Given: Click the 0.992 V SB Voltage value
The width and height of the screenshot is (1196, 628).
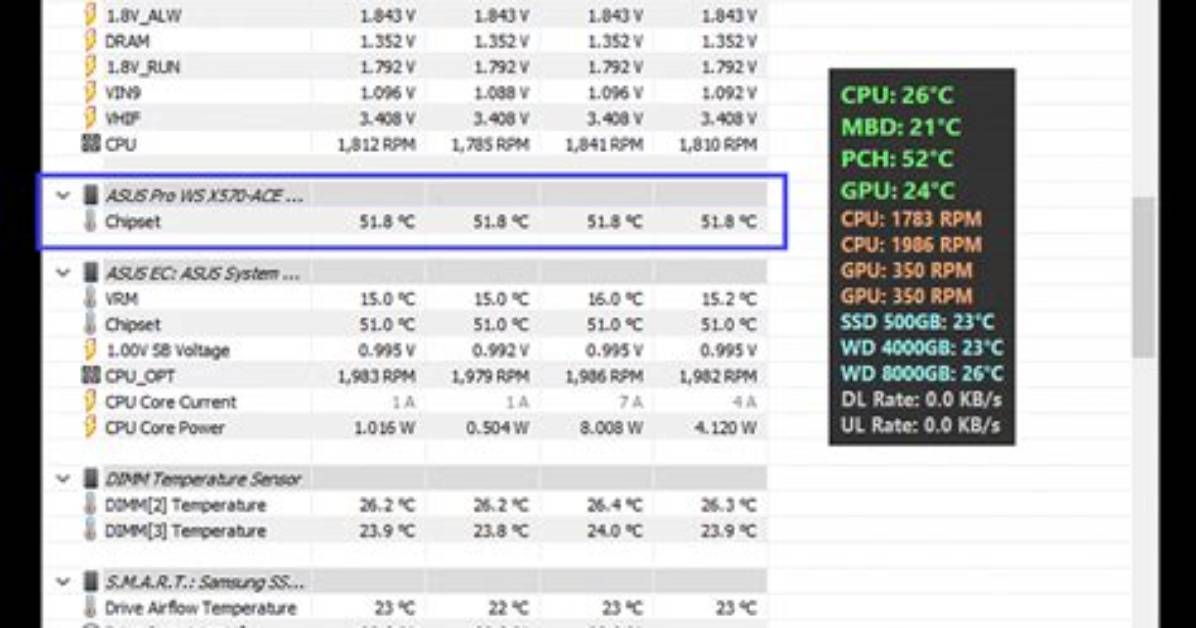Looking at the screenshot, I should coord(500,350).
